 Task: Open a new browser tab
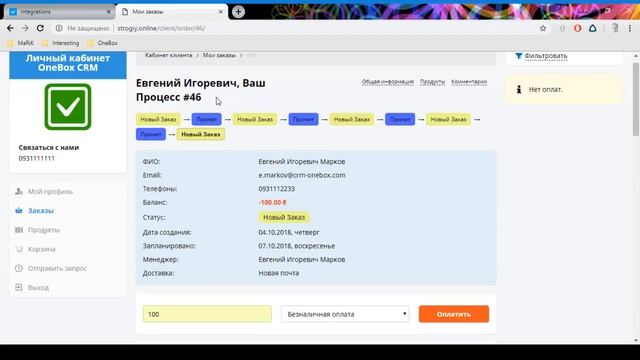[x=238, y=11]
